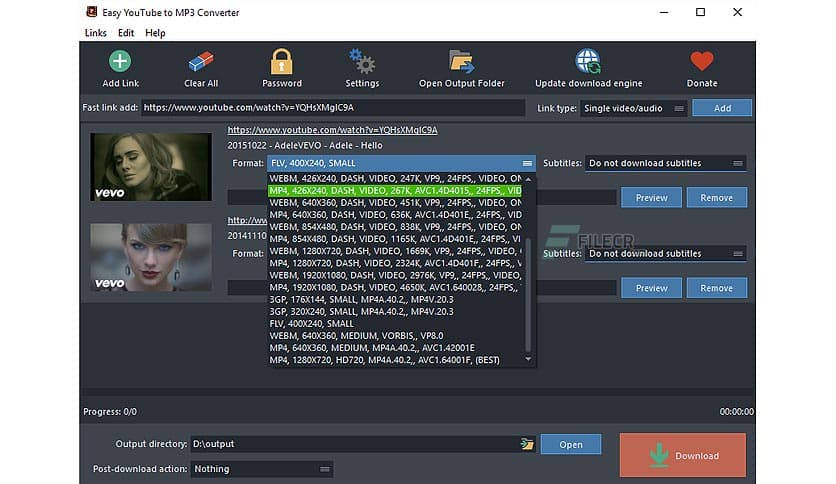Open the Help menu
The height and width of the screenshot is (484, 836).
[155, 33]
